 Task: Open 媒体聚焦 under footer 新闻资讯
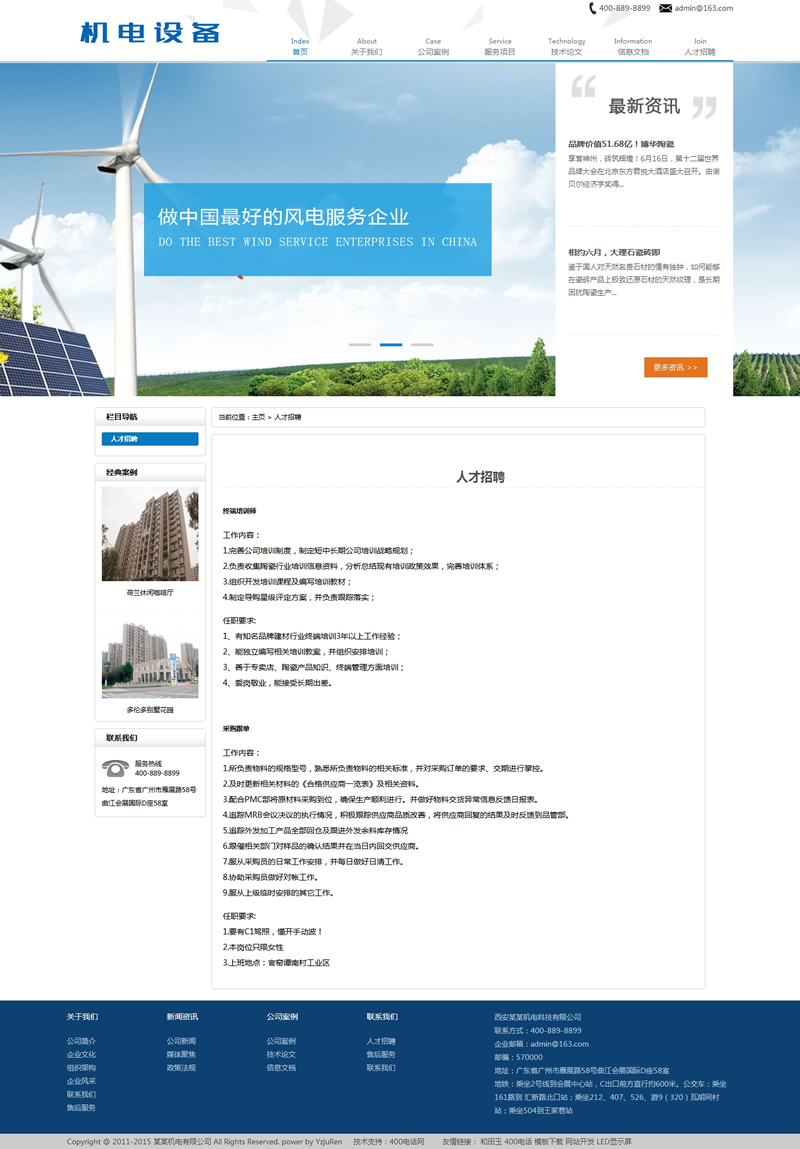click(x=181, y=1054)
